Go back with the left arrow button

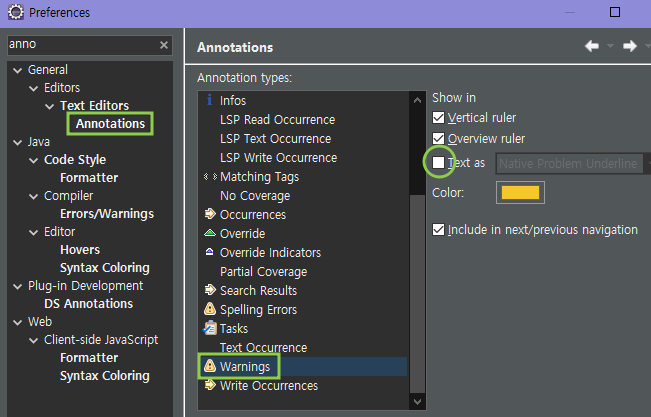[592, 46]
